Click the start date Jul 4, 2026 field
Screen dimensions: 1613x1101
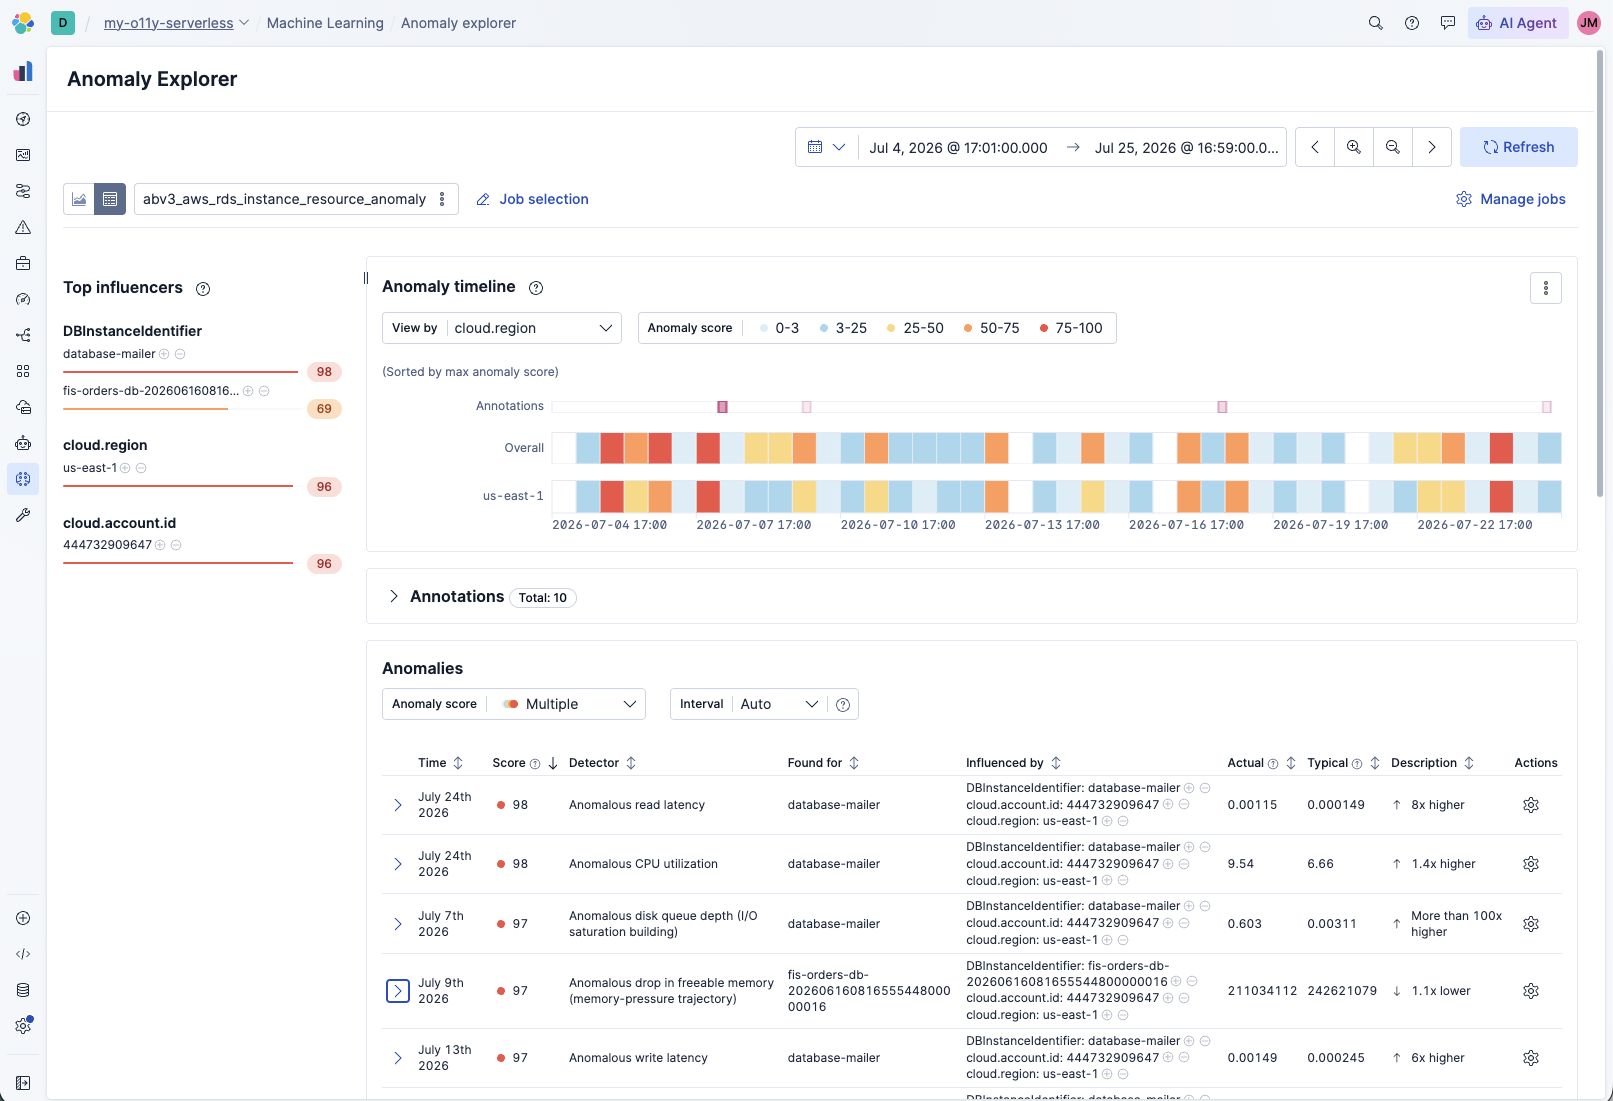[958, 147]
